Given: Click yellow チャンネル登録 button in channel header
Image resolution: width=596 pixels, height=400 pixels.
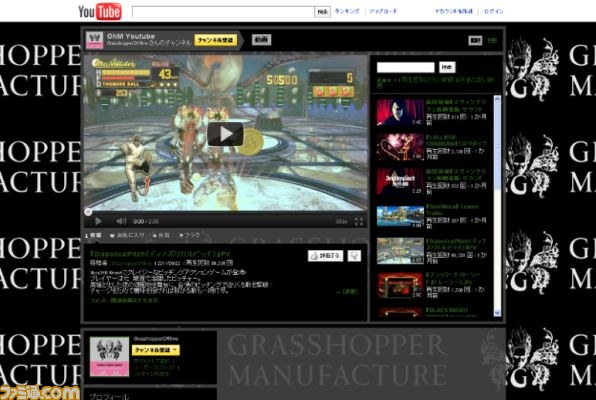Looking at the screenshot, I should pyautogui.click(x=216, y=40).
